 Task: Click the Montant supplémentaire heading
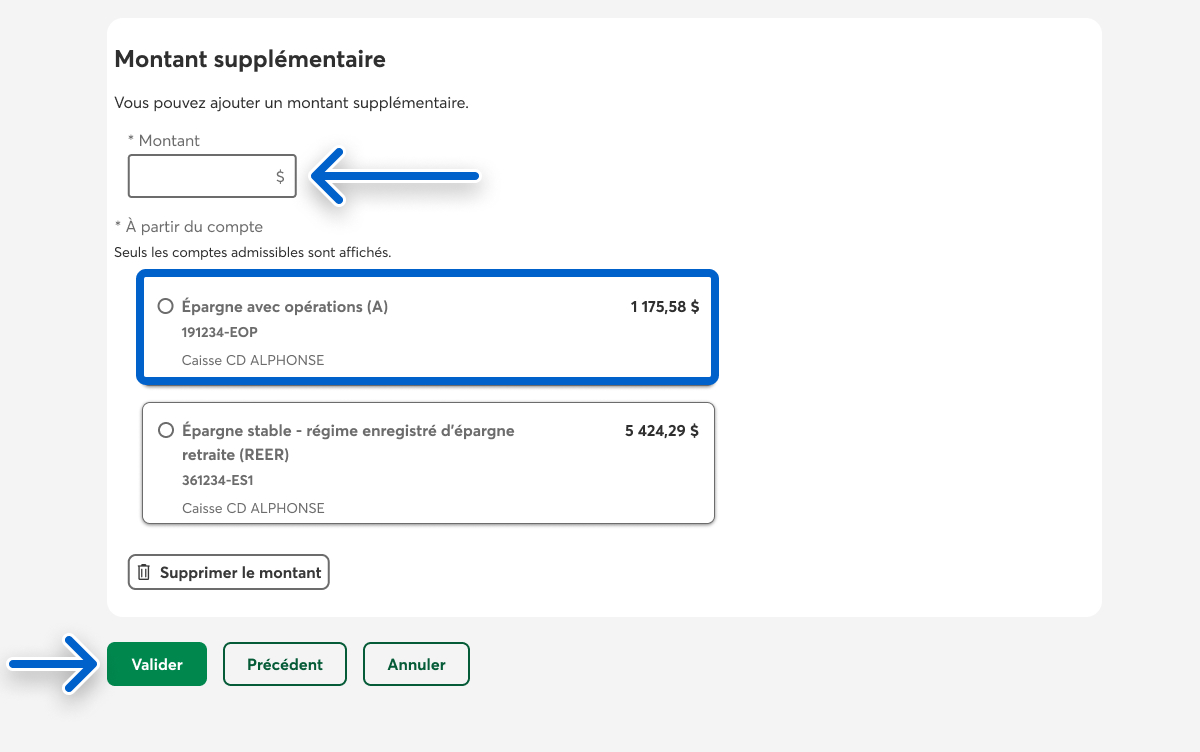click(x=250, y=59)
